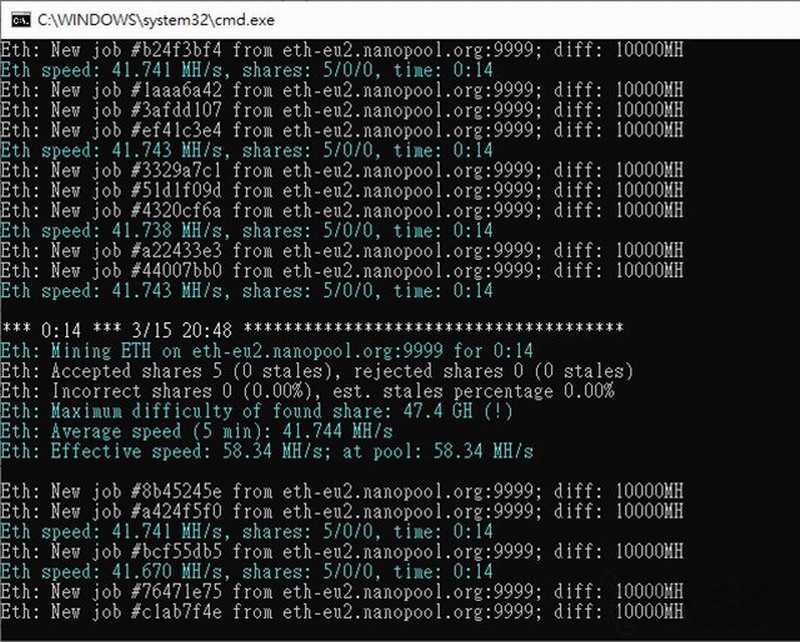Select the line with job #8b45245e
Screen dimensions: 800x642
pos(342,491)
